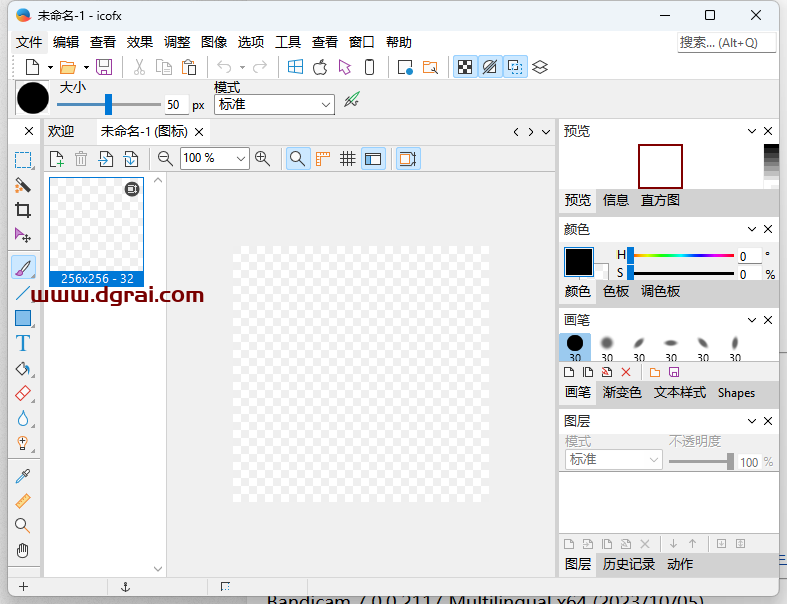The image size is (787, 604).
Task: Select the paint bucket fill tool
Action: [23, 369]
